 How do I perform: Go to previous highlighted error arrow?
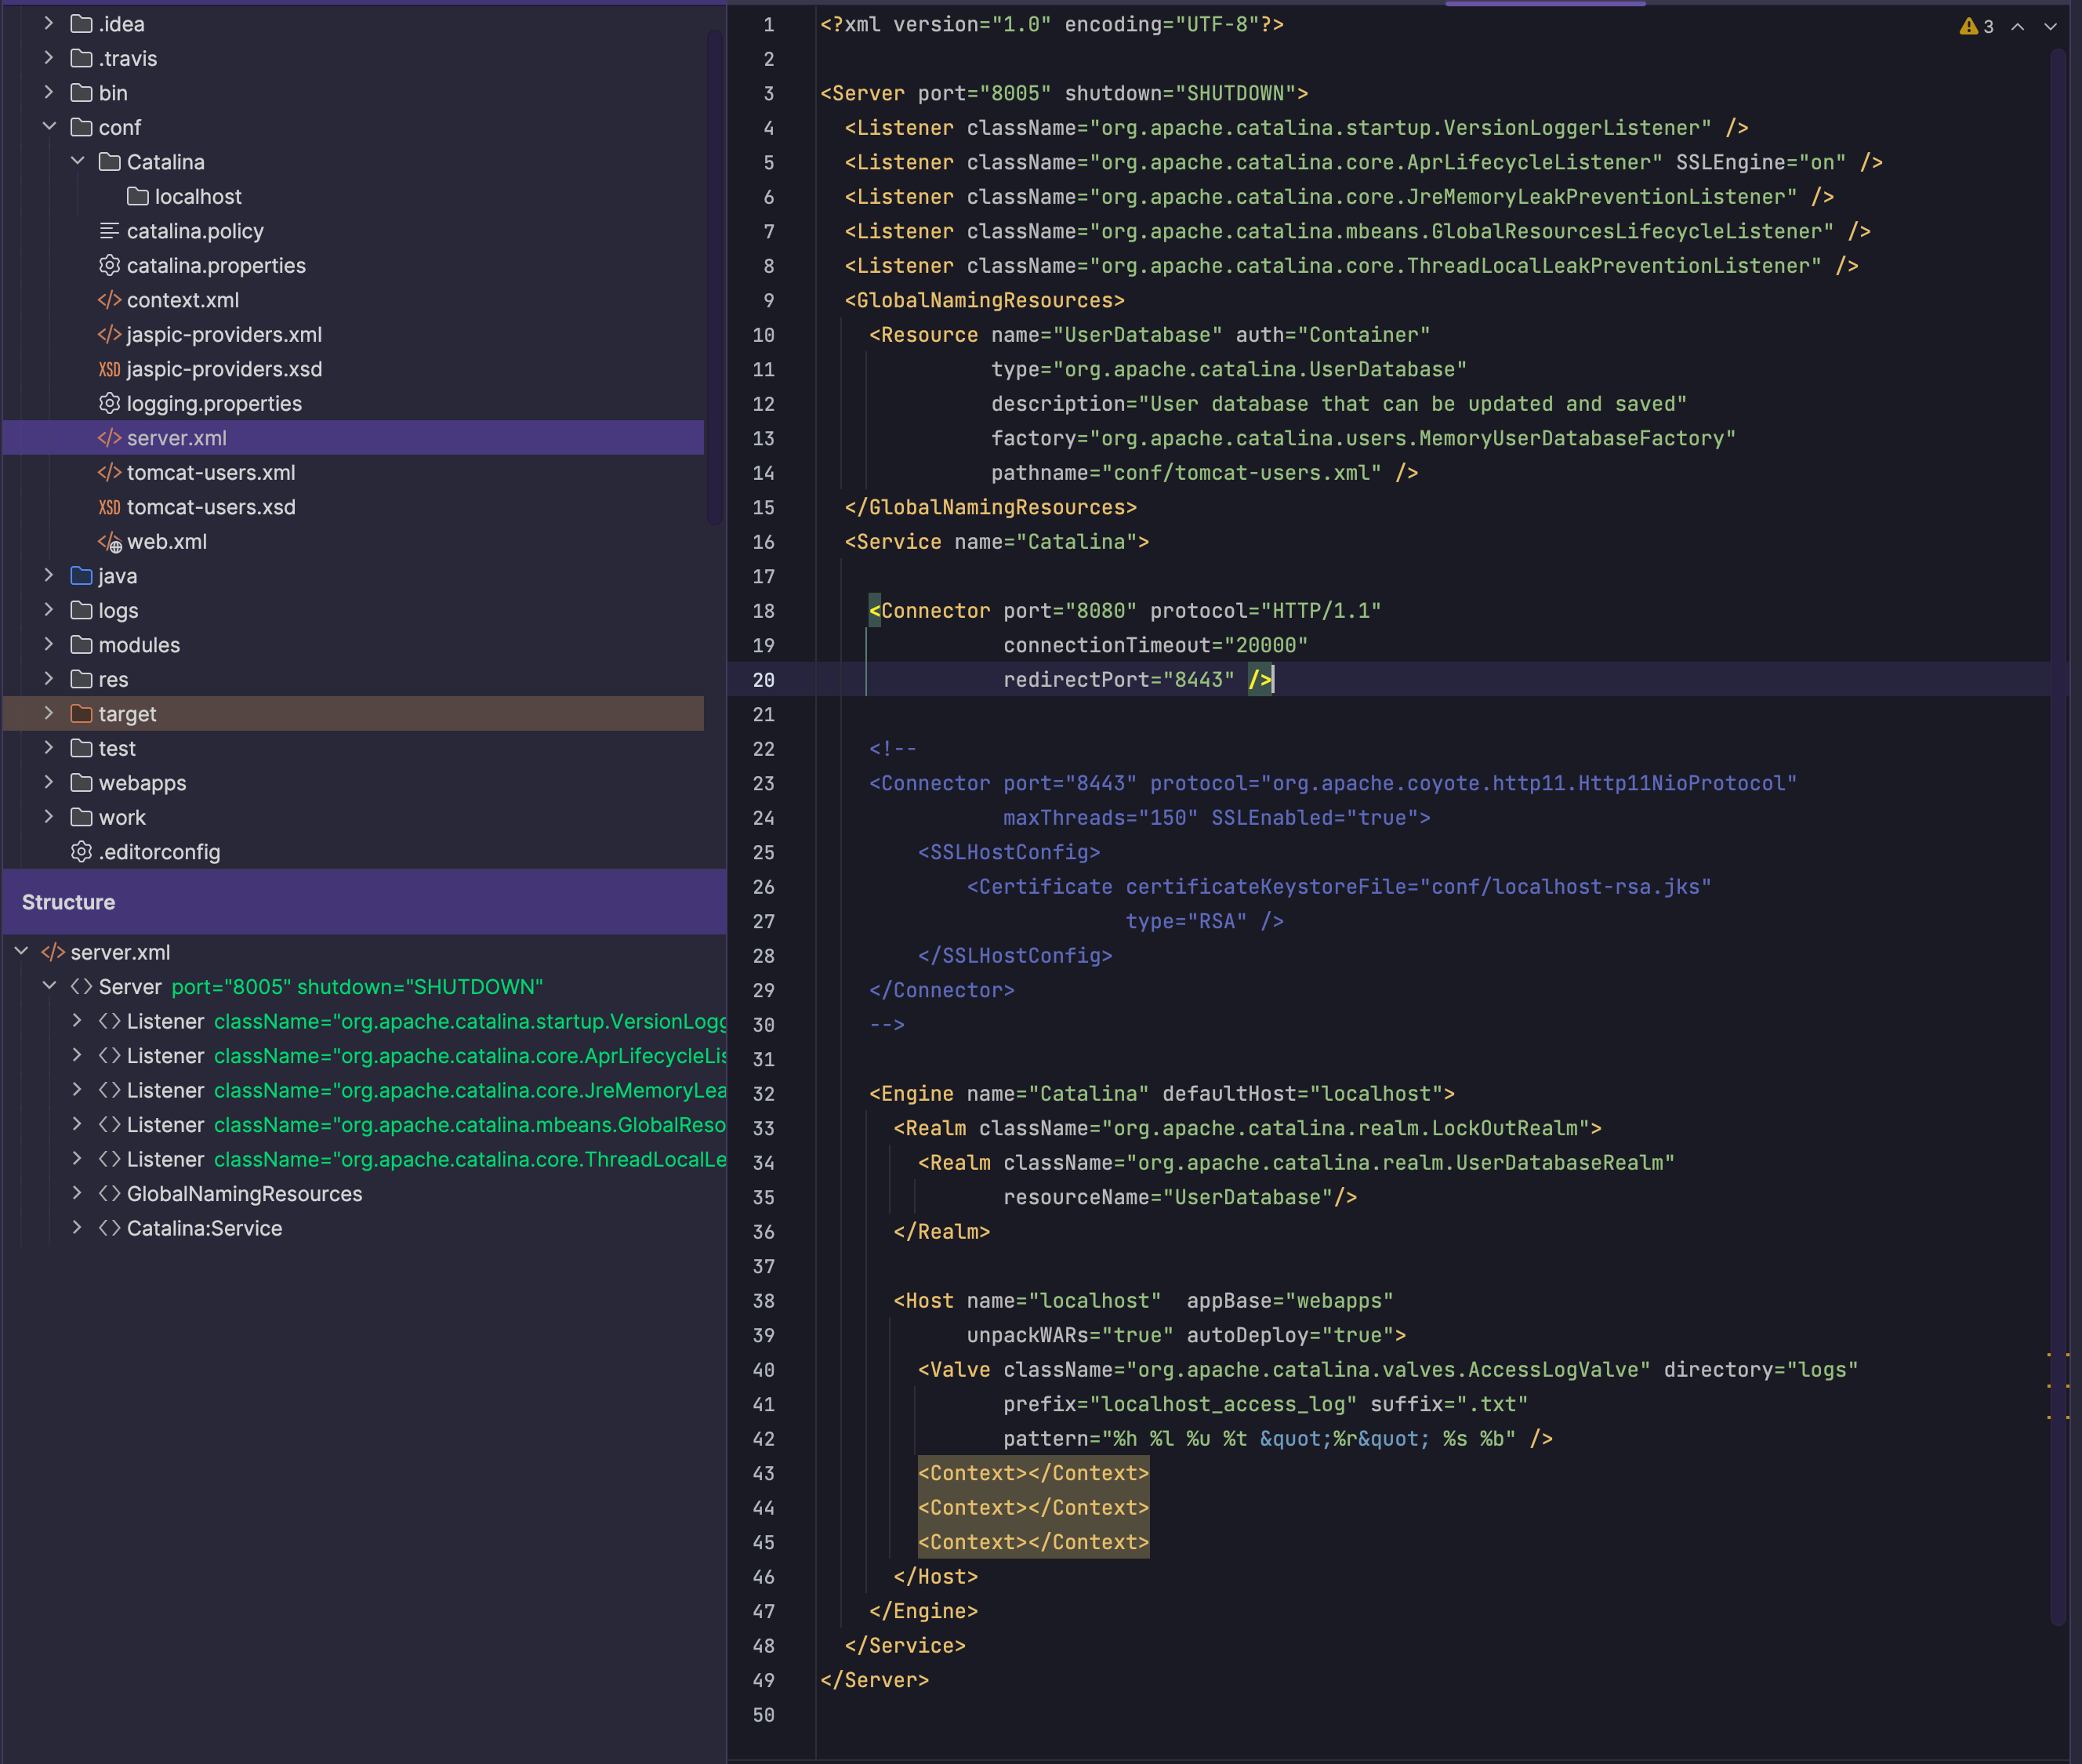pyautogui.click(x=2018, y=26)
